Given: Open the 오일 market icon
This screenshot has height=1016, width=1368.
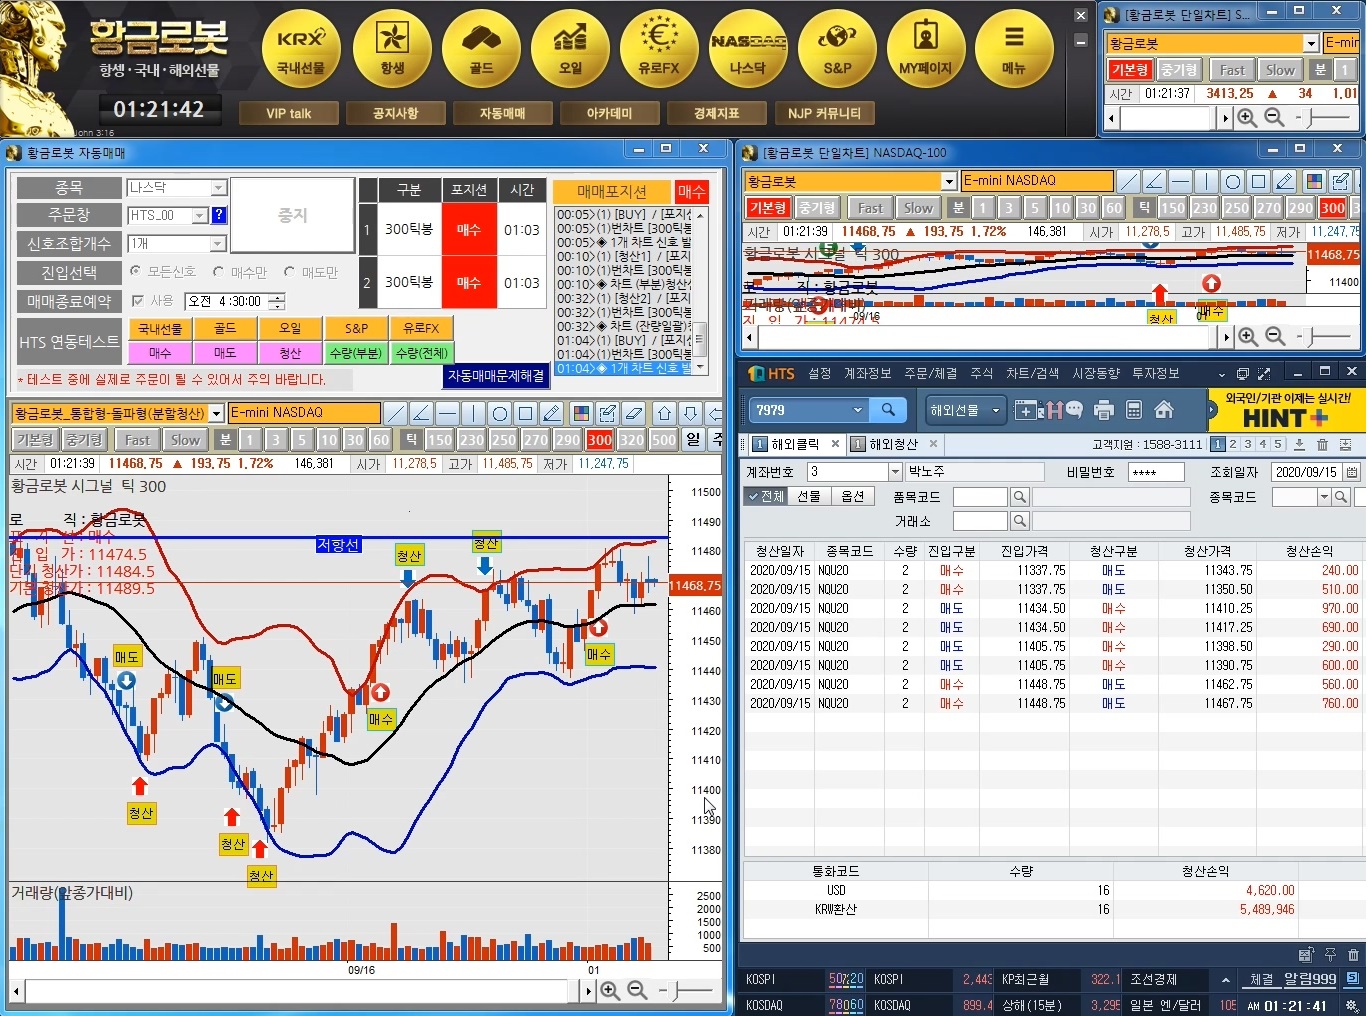Looking at the screenshot, I should (570, 50).
